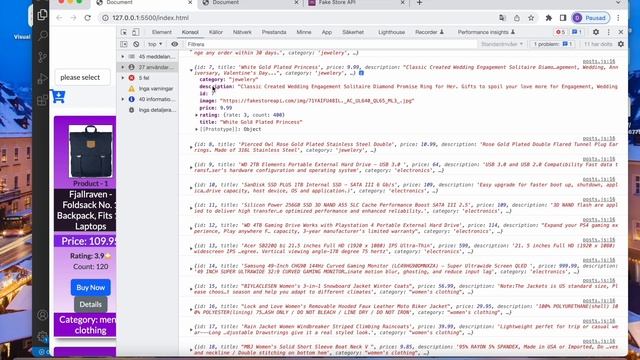Click in the Filtrera filter field
Screen dimensions: 640x360
331,44
